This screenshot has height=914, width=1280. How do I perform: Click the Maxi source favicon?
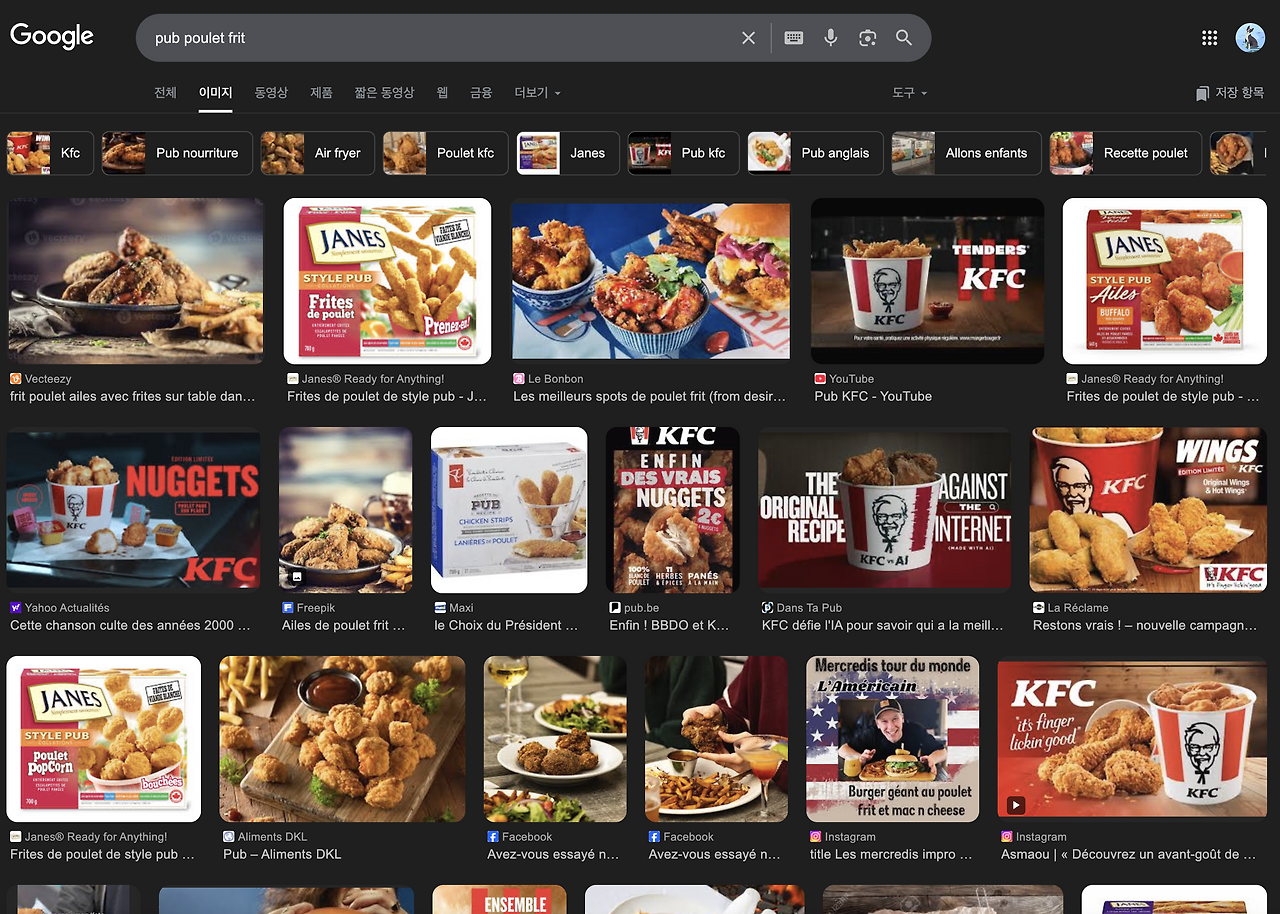click(440, 608)
